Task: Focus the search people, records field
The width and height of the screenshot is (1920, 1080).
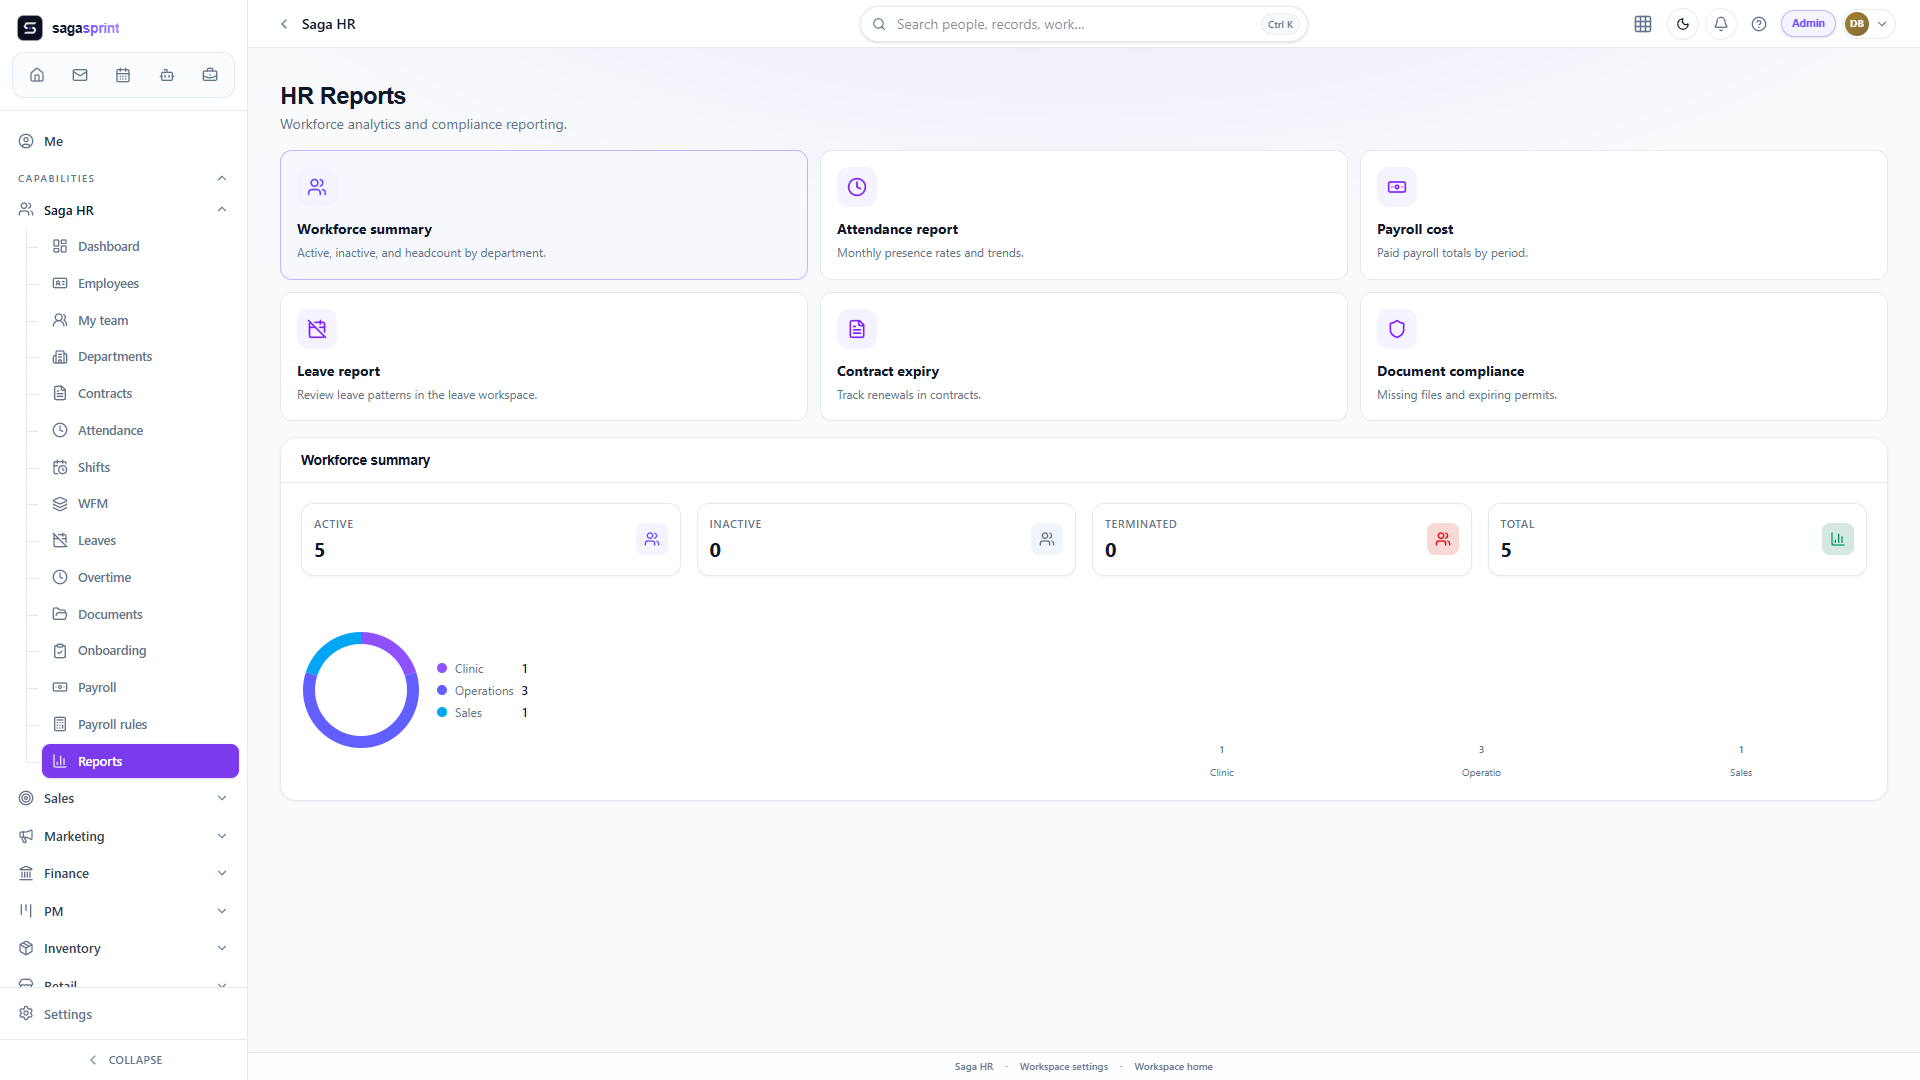Action: point(1083,24)
